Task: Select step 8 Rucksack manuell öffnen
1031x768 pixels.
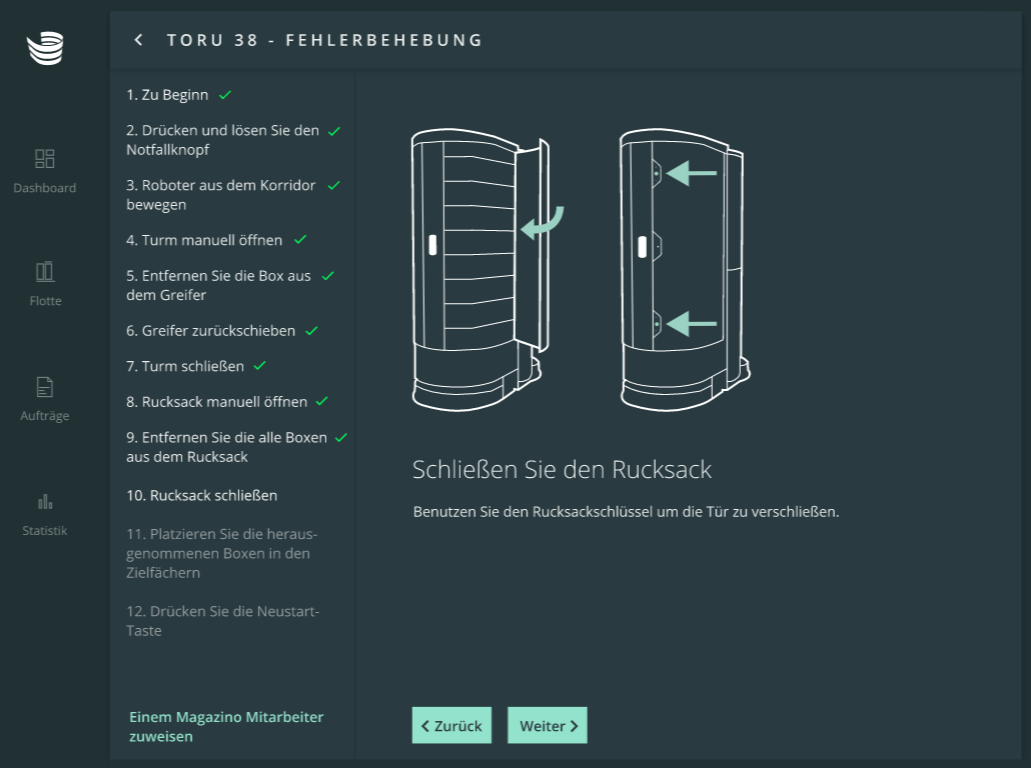Action: coord(216,401)
